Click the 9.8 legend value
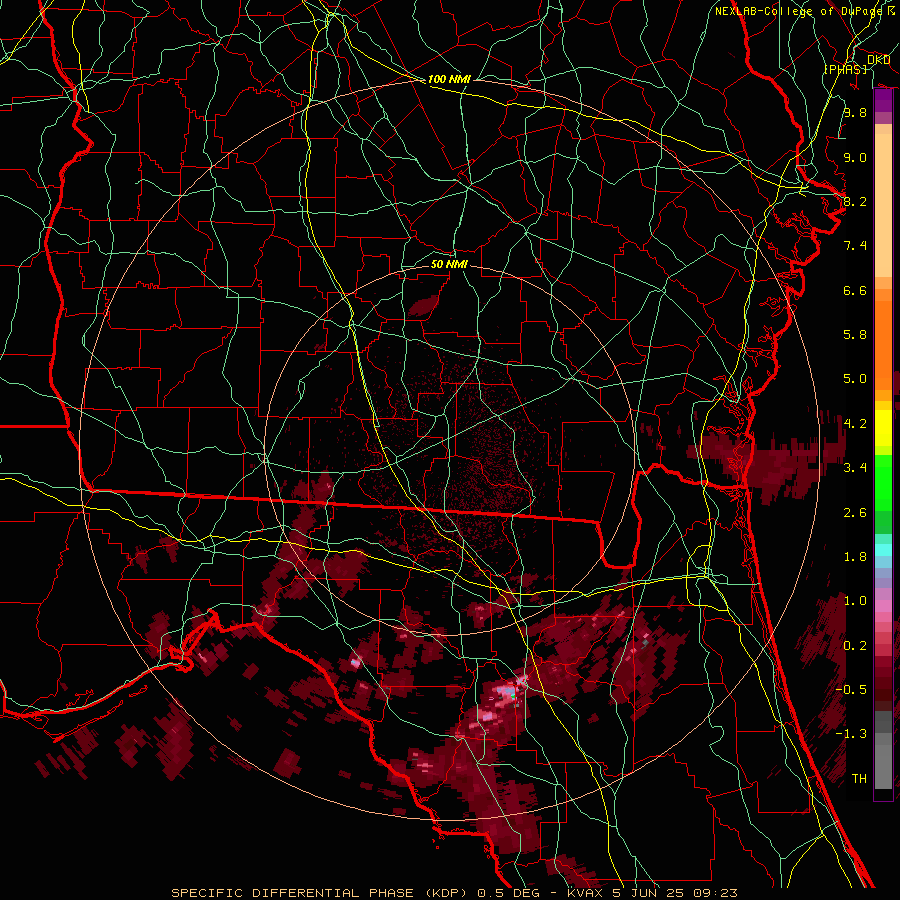Screen dimensions: 900x900 [x=855, y=112]
